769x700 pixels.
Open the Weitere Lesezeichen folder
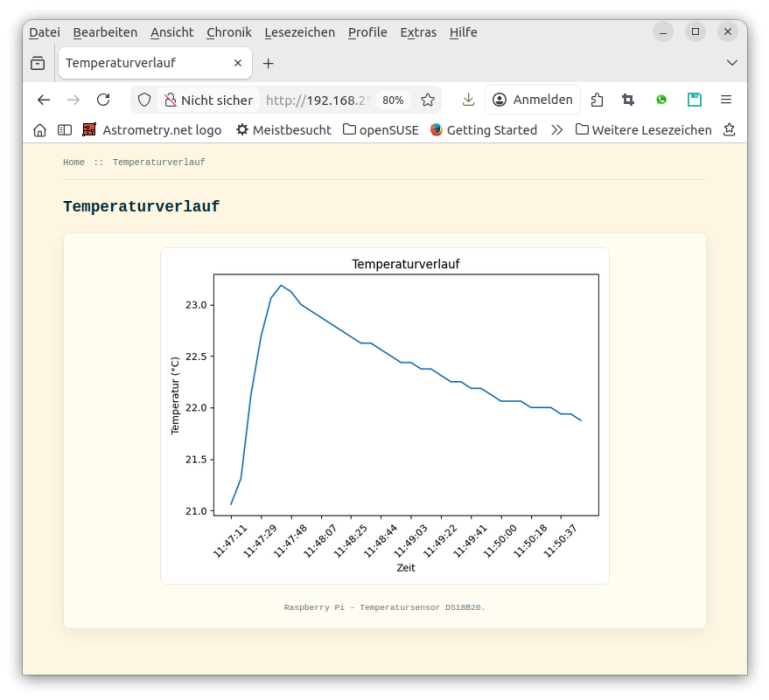point(643,130)
